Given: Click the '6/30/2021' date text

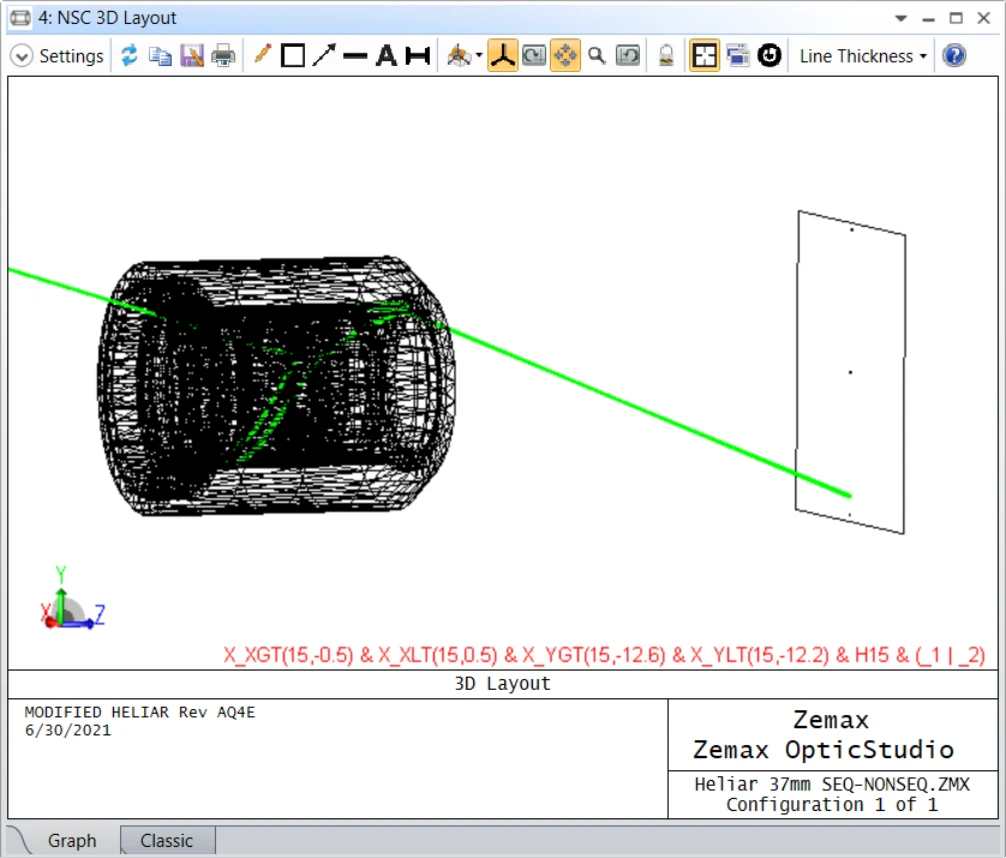Looking at the screenshot, I should [x=67, y=730].
